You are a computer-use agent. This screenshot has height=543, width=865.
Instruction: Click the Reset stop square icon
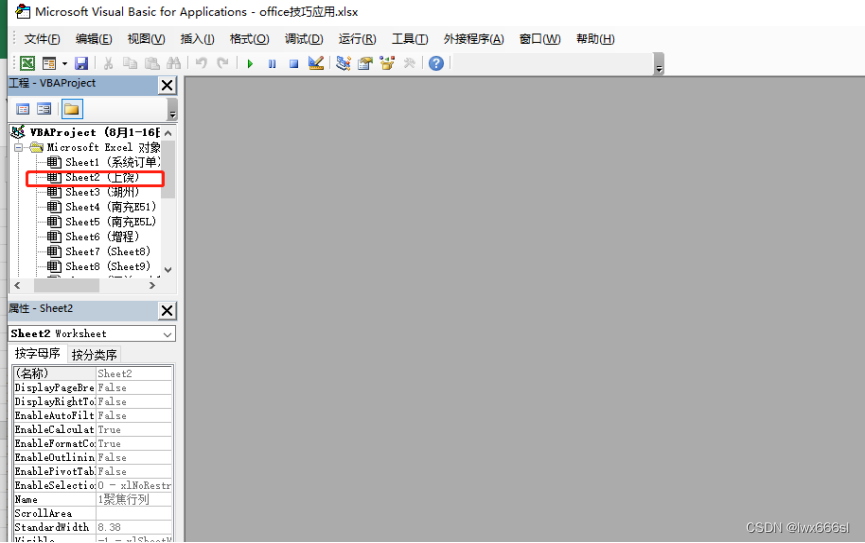[293, 64]
